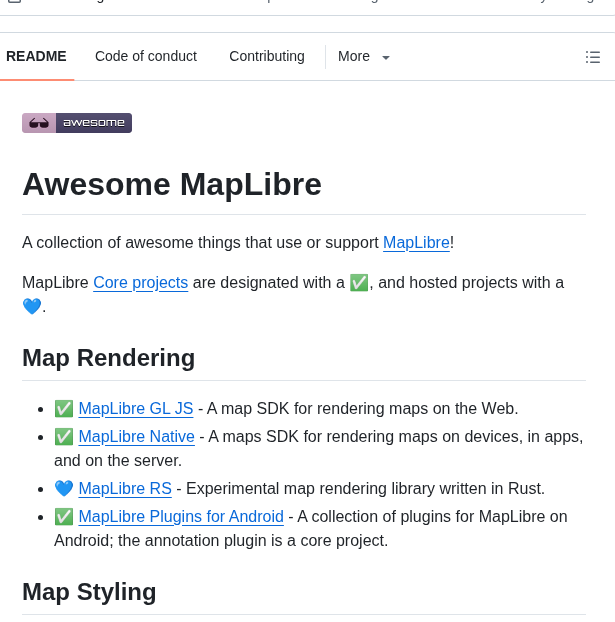Click text 'the annotation plugin is a core project.'
Screen dimensions: 615x622
(253, 541)
